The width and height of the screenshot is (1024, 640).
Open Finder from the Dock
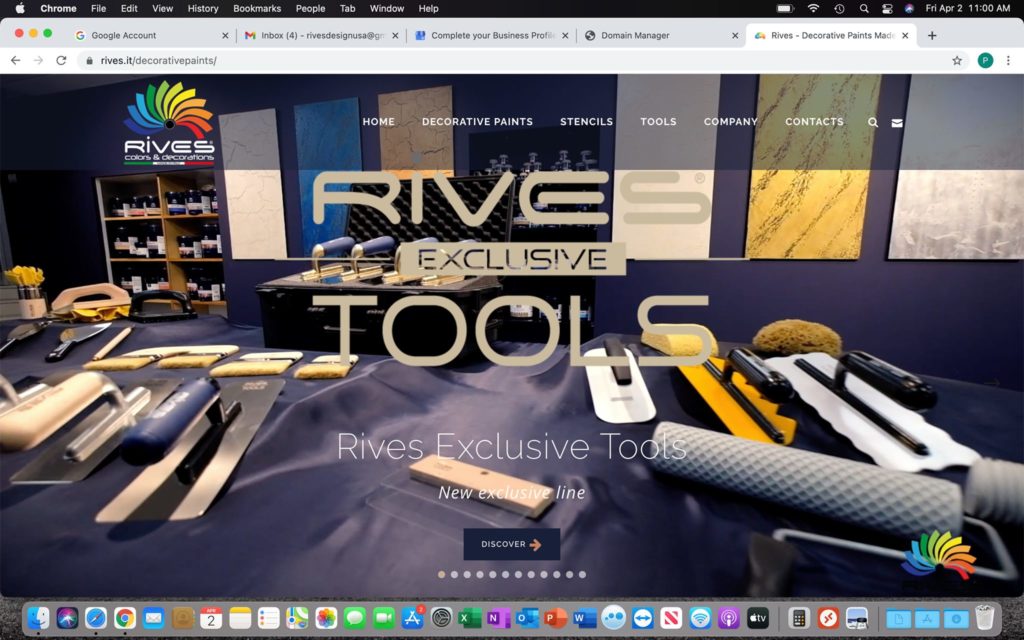coord(39,617)
